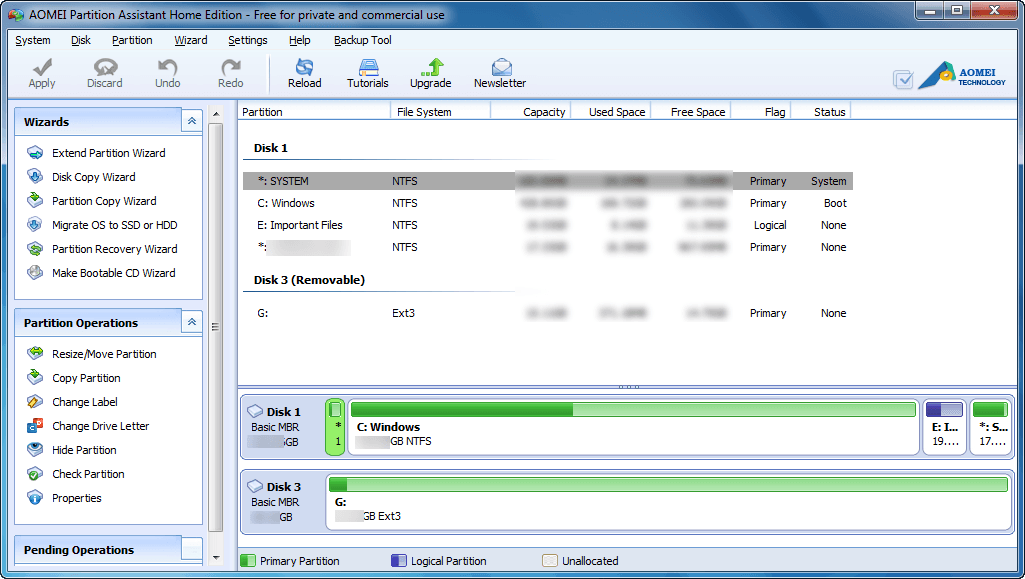The height and width of the screenshot is (579, 1025).
Task: Choose the Check Partition icon
Action: point(35,474)
